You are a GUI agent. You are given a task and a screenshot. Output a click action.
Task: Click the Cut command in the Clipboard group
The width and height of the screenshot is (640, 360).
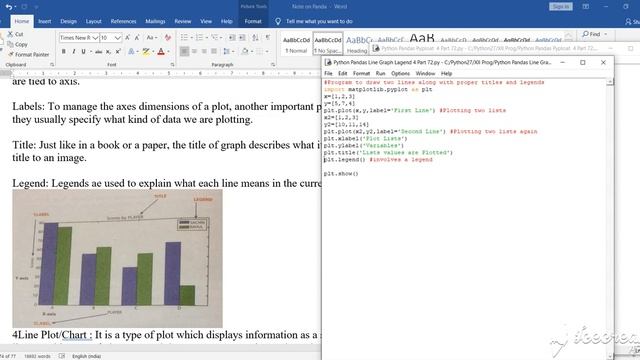click(16, 34)
